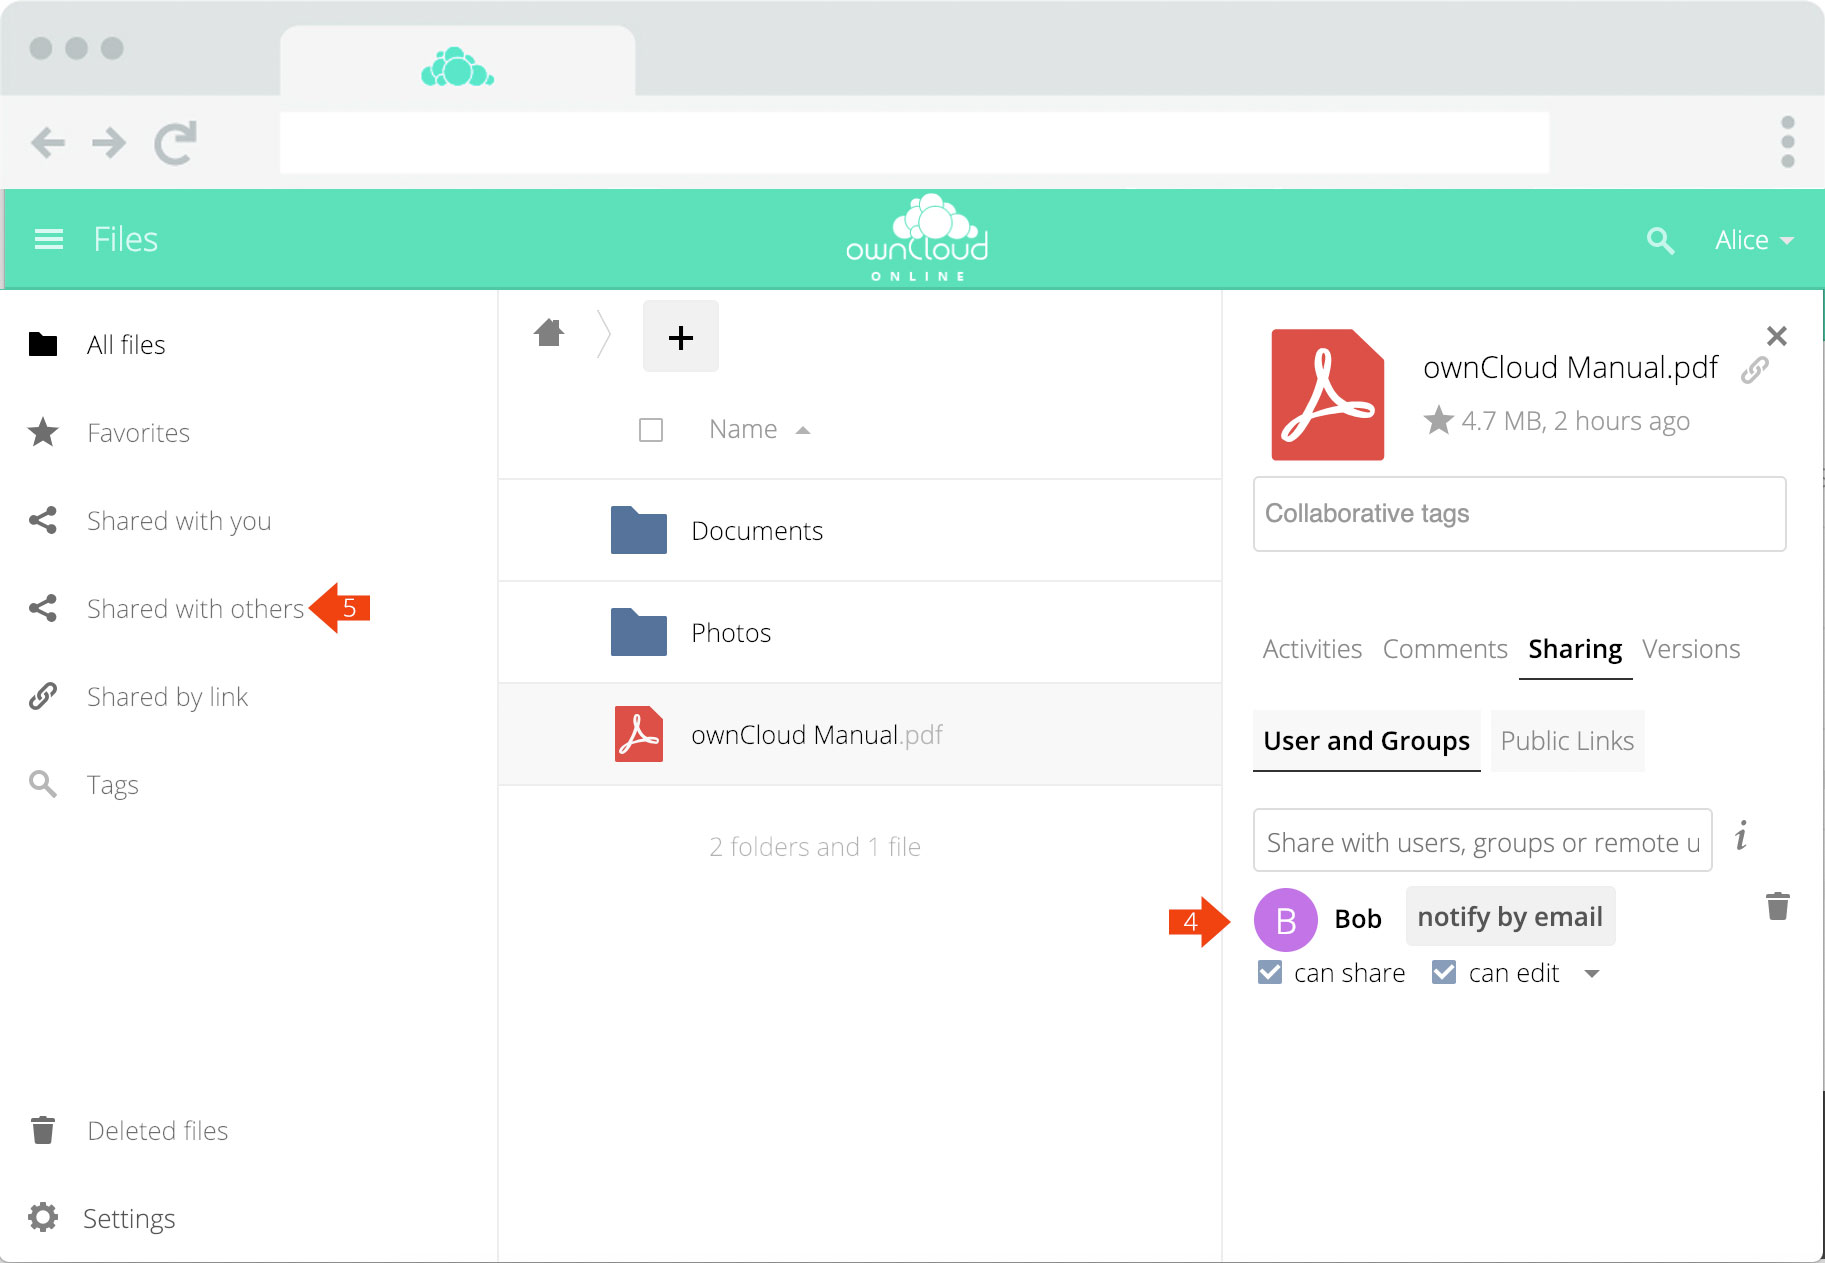Open the Public Links tab
The height and width of the screenshot is (1263, 1825).
(1567, 741)
